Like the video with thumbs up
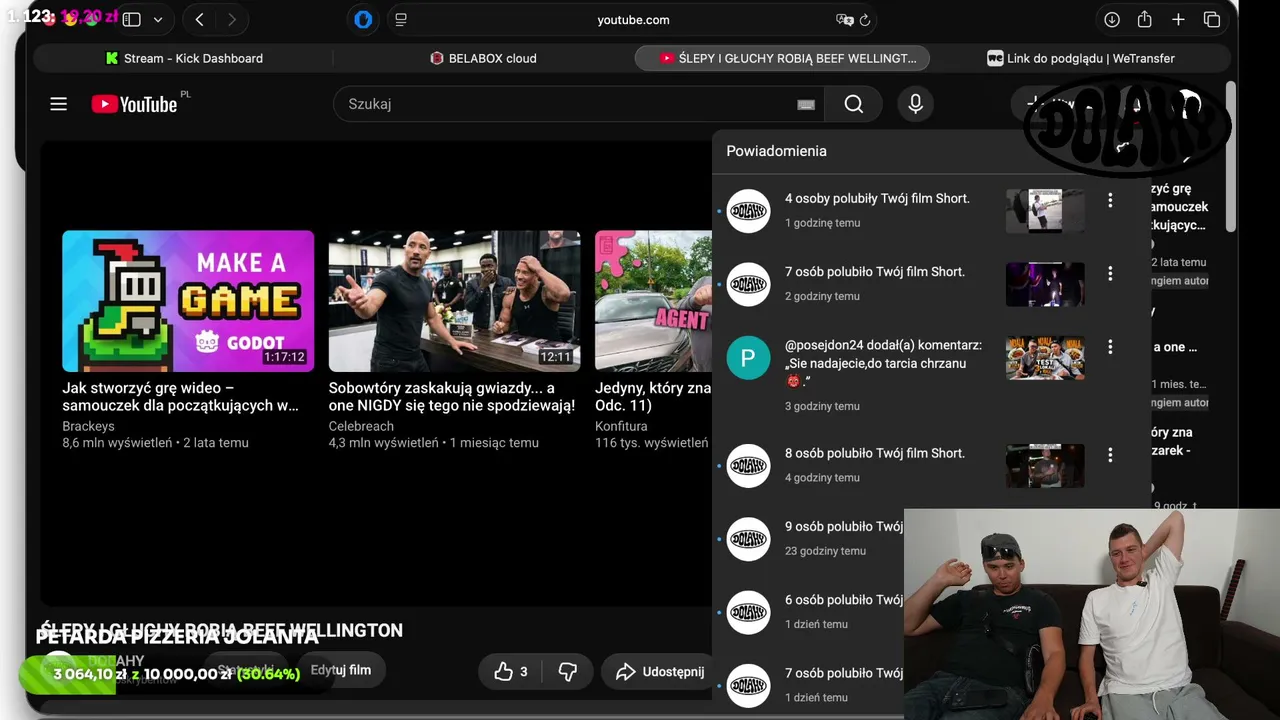 510,672
